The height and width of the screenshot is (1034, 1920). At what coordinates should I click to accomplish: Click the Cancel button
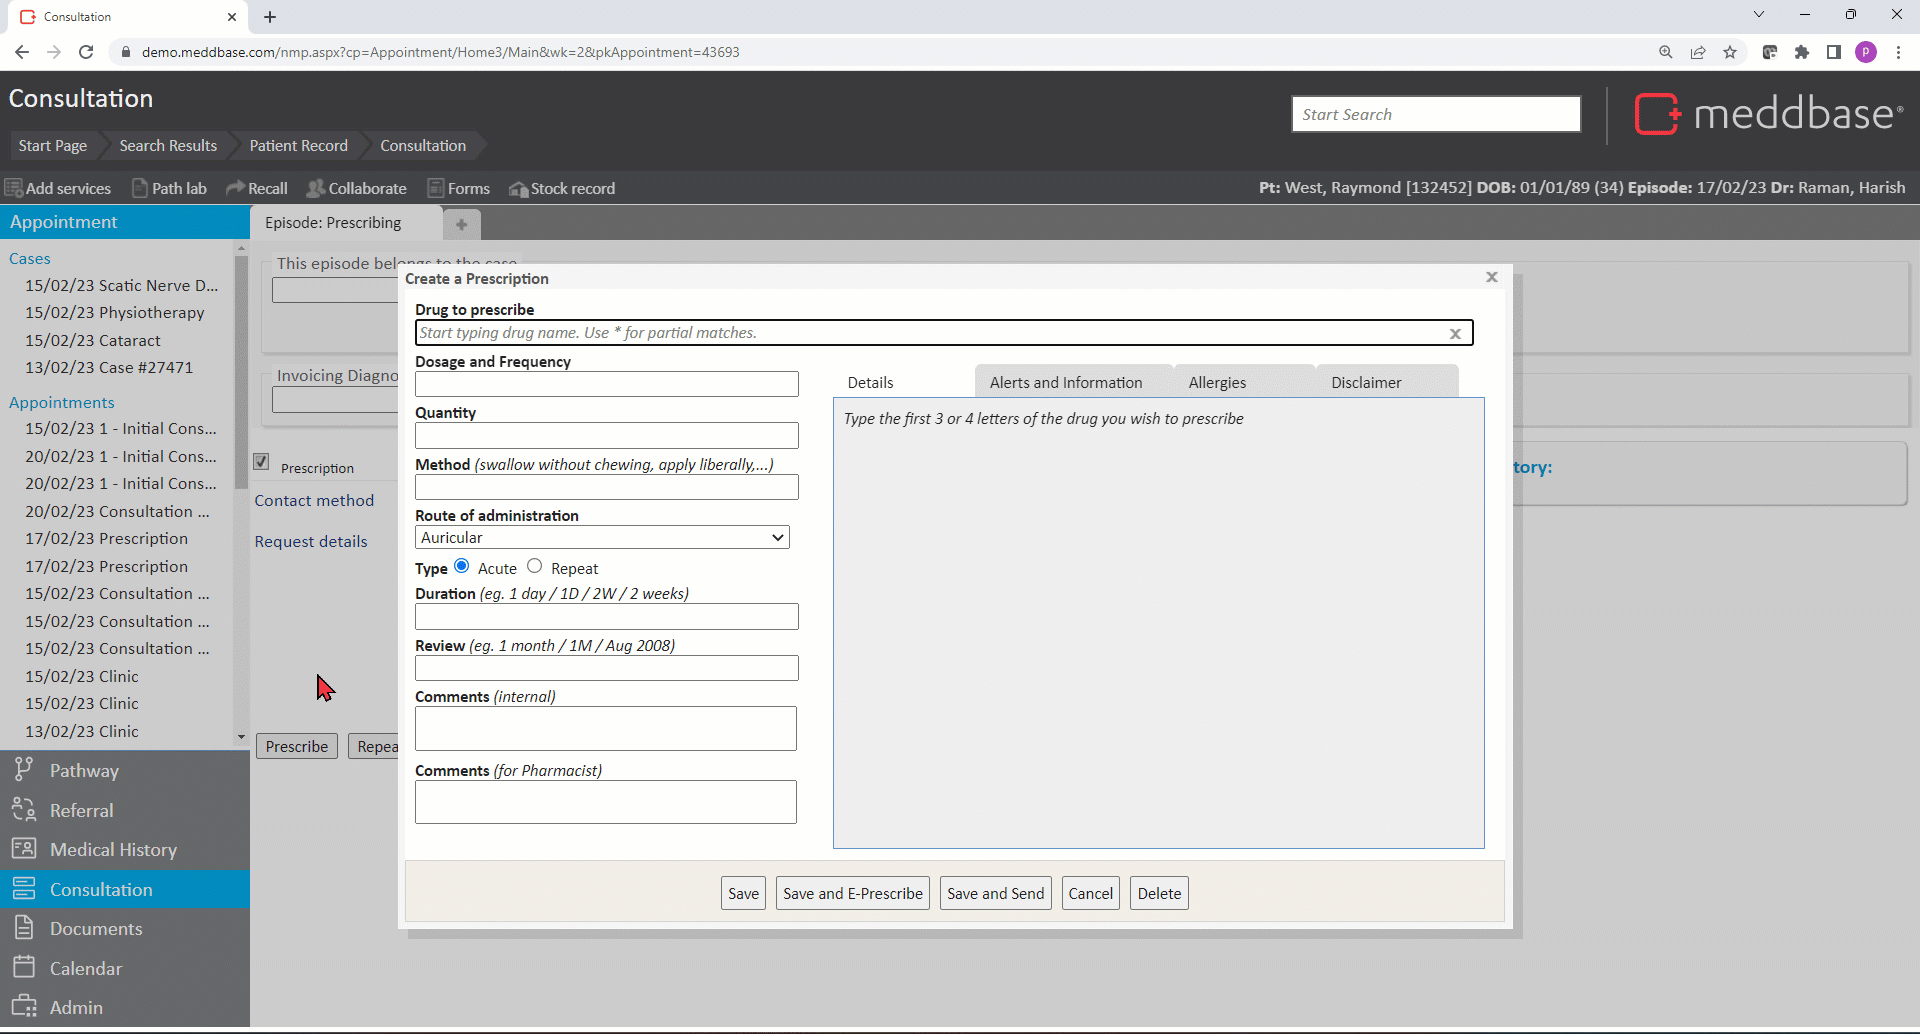1090,893
